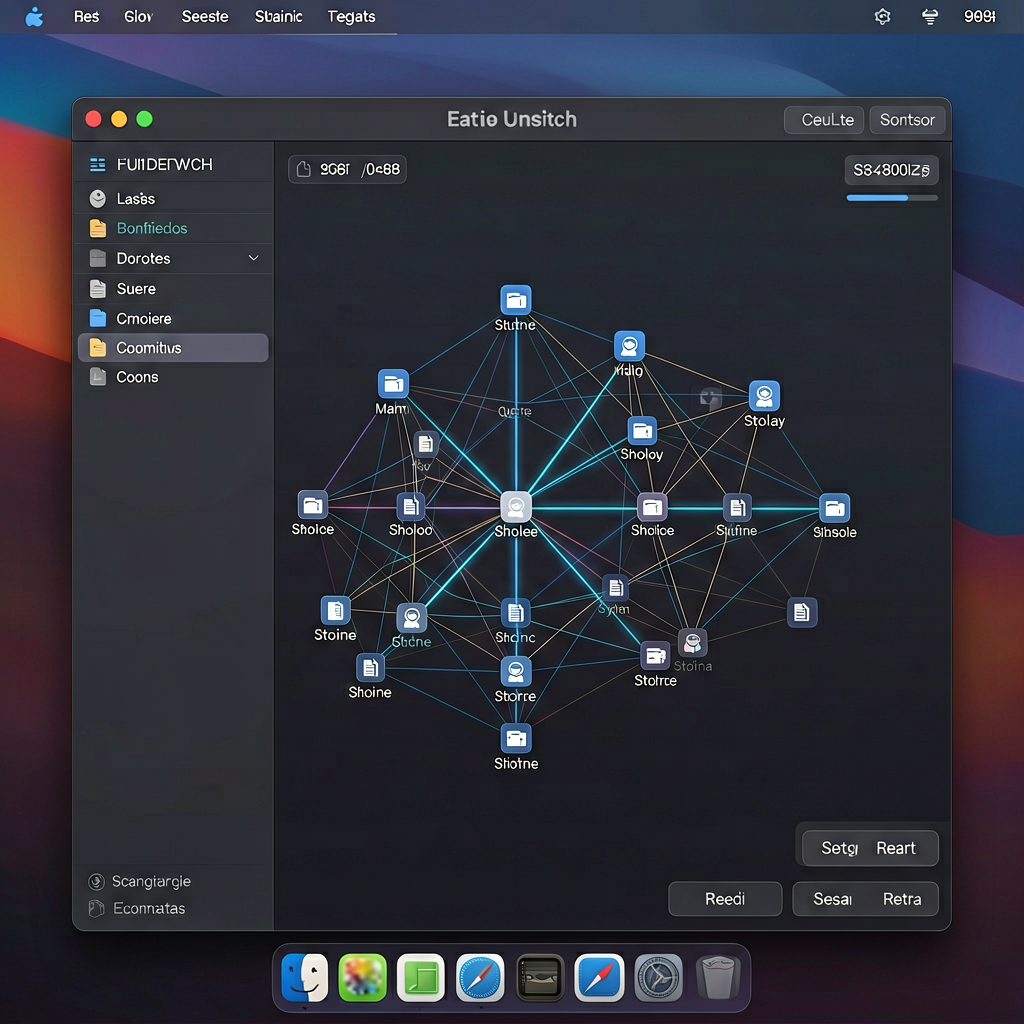1024x1024 pixels.
Task: Click the dim node beside Stolay
Action: [x=710, y=397]
